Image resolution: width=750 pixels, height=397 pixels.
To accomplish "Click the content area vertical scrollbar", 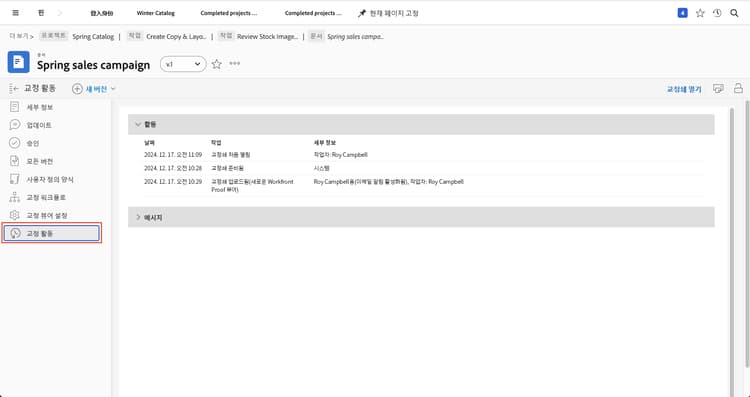I will (731, 253).
